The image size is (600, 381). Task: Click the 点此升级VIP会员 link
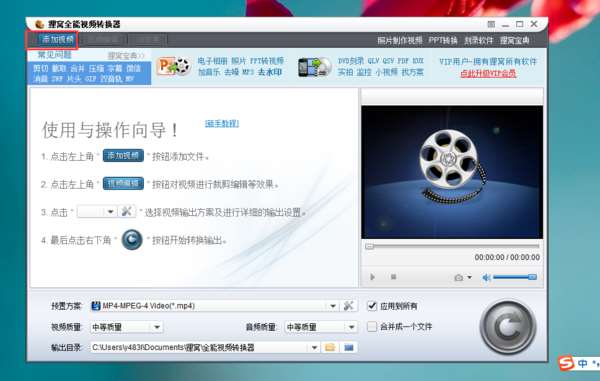pyautogui.click(x=488, y=73)
